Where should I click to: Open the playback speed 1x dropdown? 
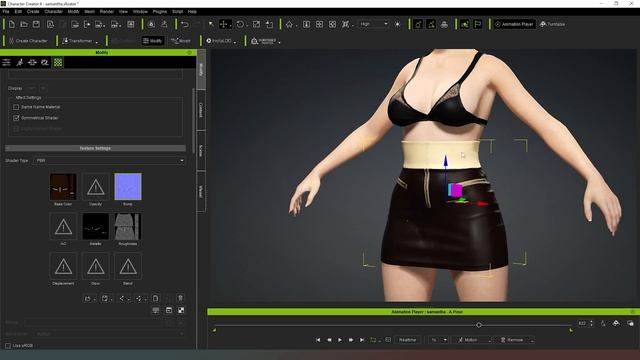(x=438, y=340)
